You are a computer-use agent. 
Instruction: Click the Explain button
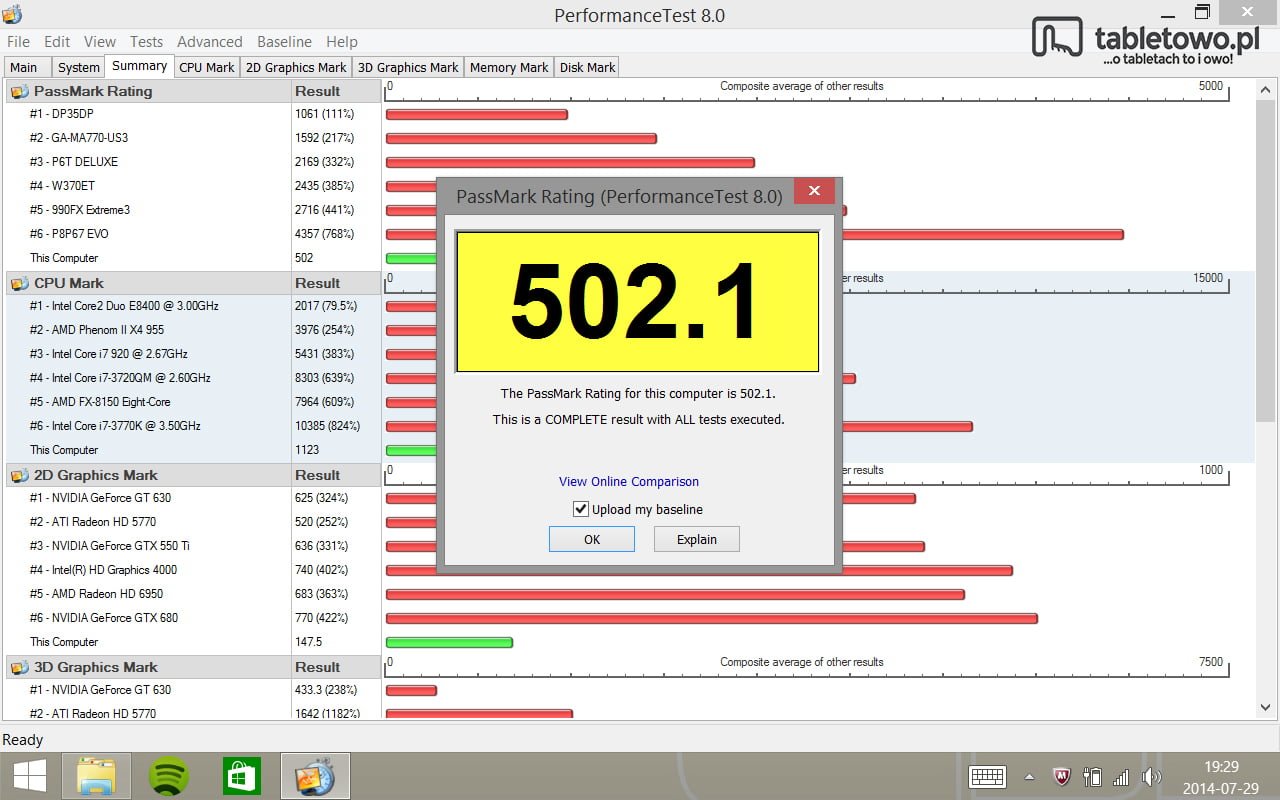(697, 539)
